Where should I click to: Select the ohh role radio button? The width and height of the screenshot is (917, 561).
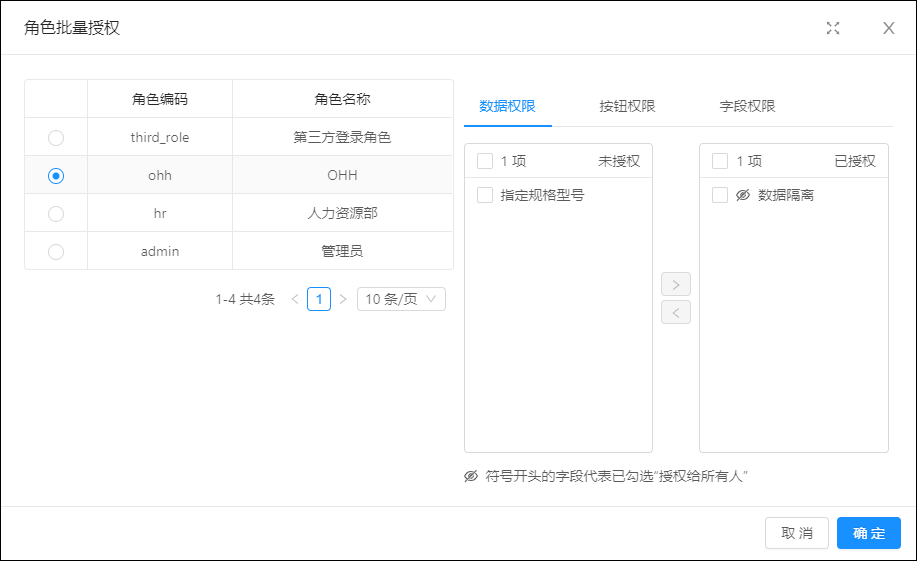click(x=56, y=175)
